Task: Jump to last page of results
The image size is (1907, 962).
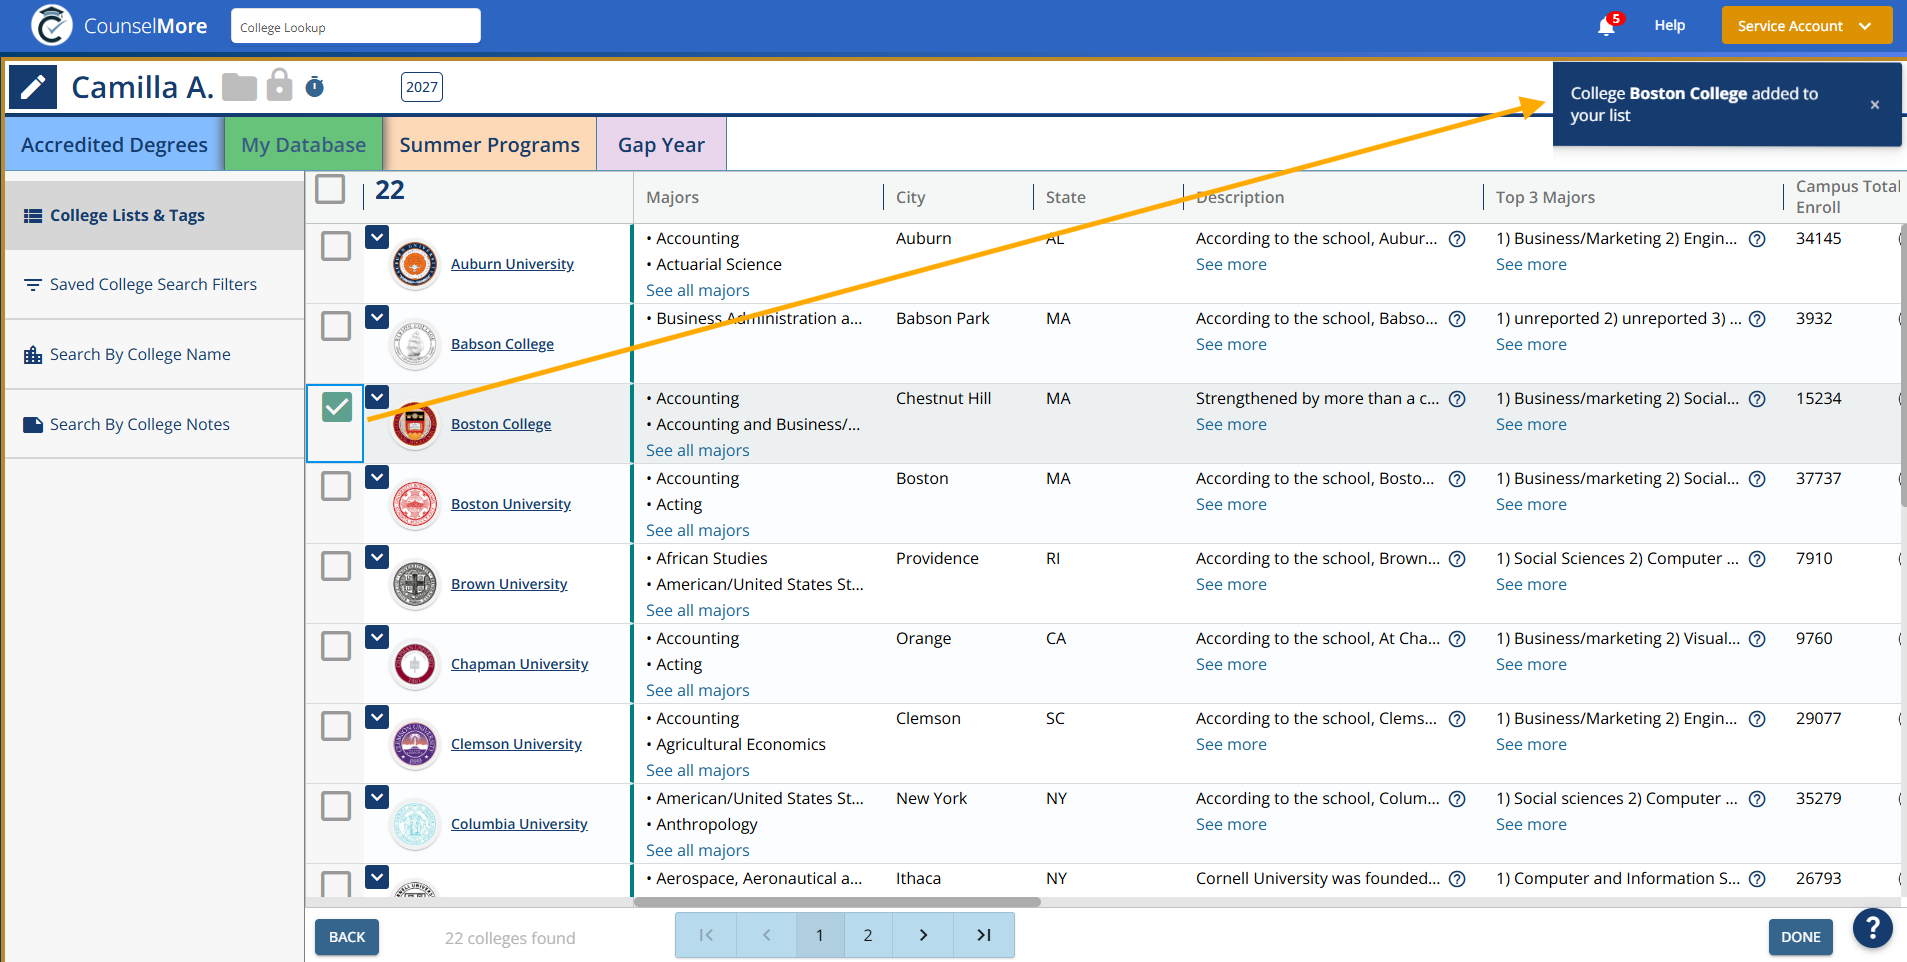Action: click(x=984, y=935)
